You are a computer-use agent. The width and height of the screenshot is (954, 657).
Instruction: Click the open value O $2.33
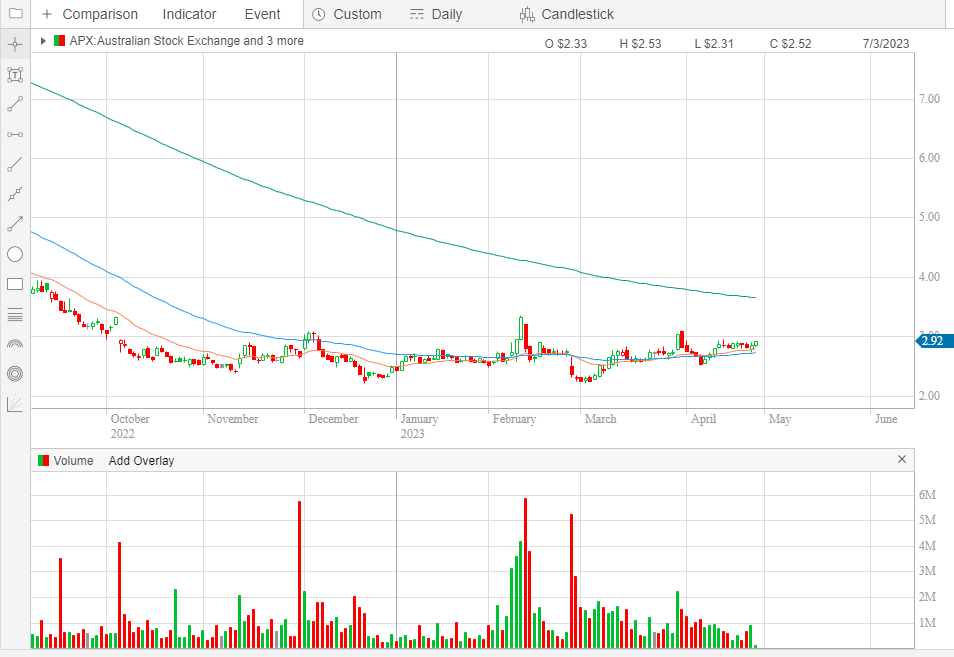point(565,44)
